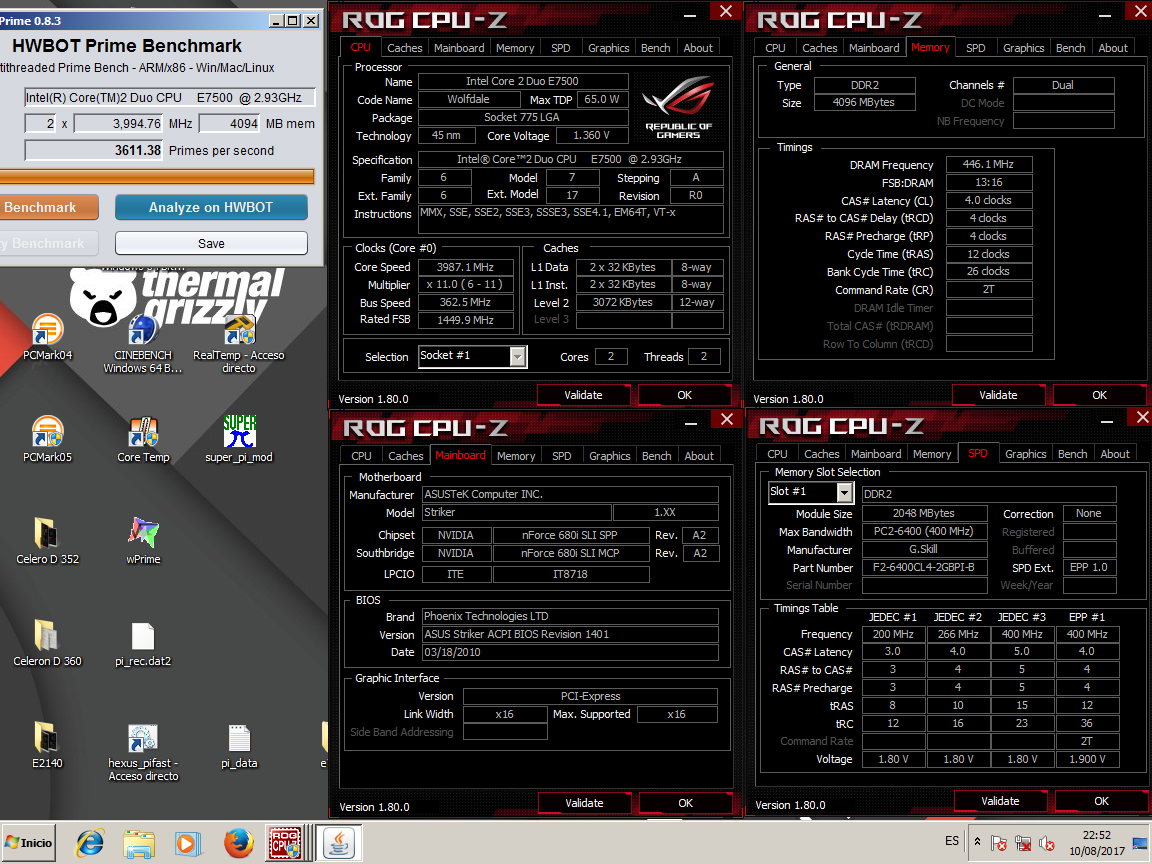Open Firefox from the taskbar
This screenshot has height=864, width=1152.
(238, 843)
